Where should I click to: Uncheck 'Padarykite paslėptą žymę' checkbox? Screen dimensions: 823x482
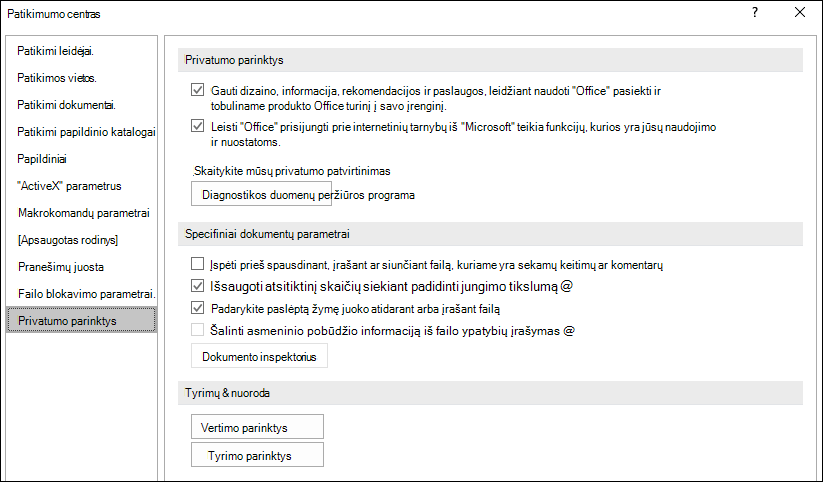coord(197,308)
